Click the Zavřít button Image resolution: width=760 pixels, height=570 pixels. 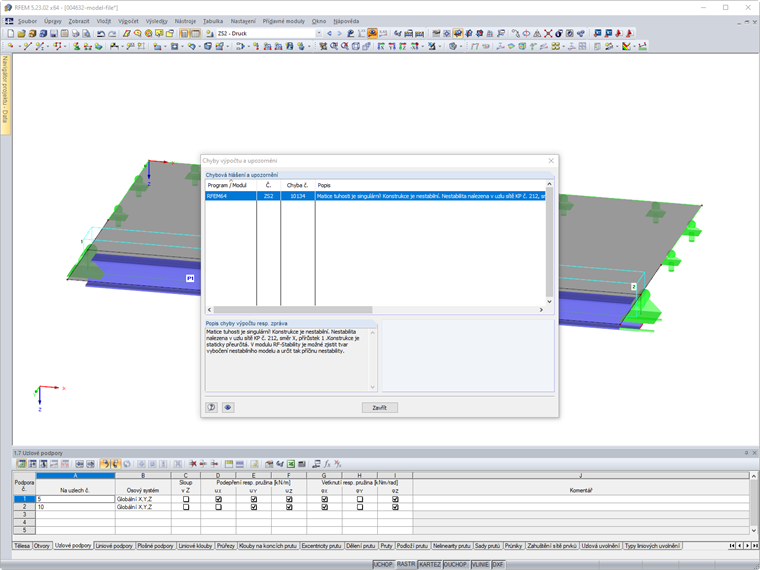pyautogui.click(x=380, y=408)
